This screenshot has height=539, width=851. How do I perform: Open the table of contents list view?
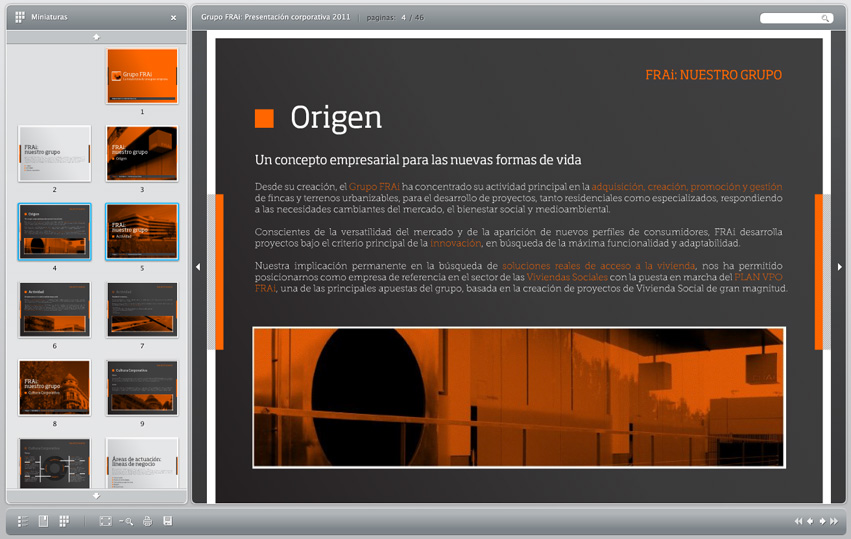pos(22,521)
